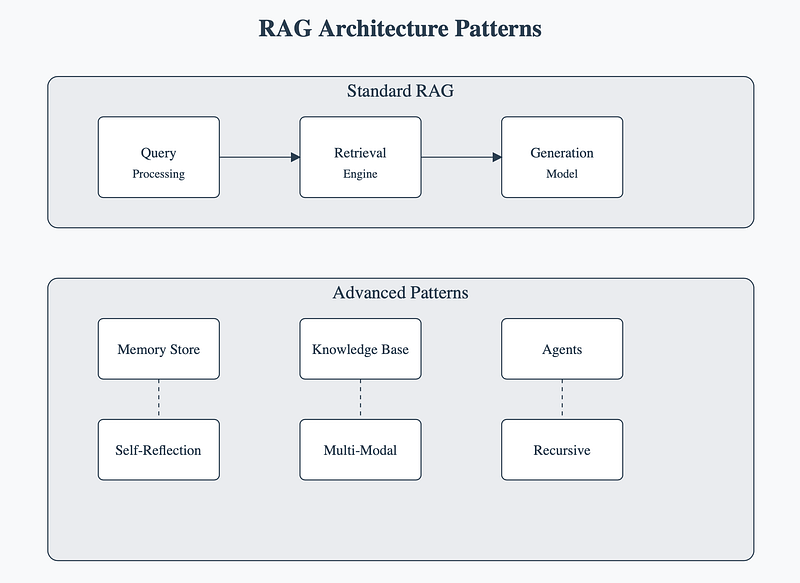Click the RAG Architecture Patterns title
The image size is (800, 583).
(x=400, y=29)
